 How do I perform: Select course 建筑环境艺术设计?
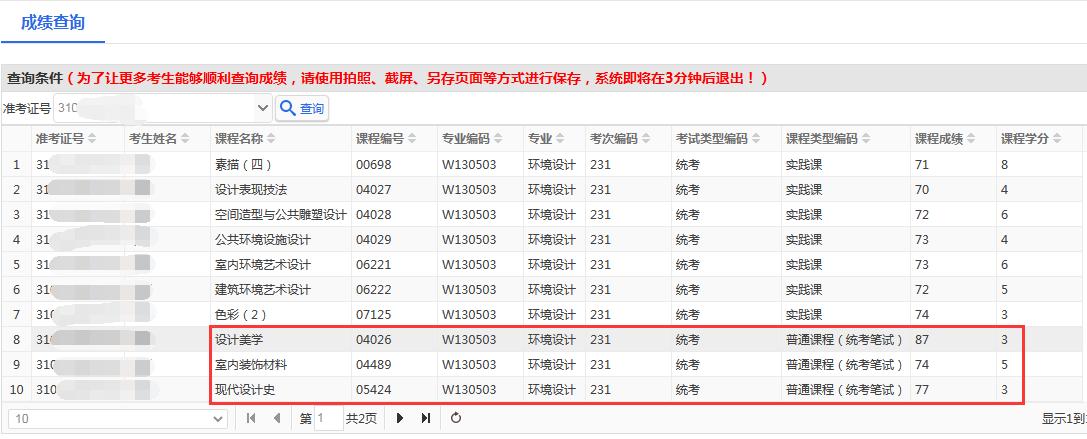coord(263,290)
